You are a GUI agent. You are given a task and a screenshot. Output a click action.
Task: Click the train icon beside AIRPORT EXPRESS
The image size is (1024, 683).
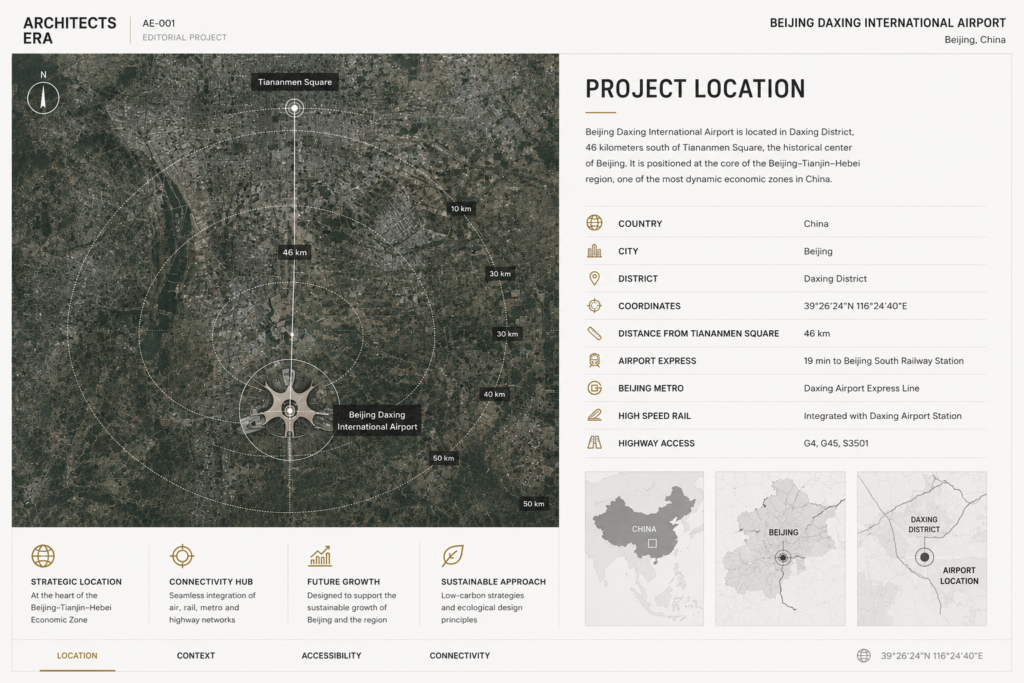594,360
